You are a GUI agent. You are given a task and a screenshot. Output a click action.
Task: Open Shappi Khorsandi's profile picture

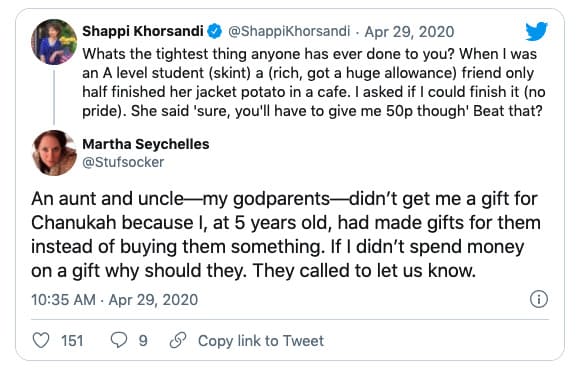(x=54, y=42)
